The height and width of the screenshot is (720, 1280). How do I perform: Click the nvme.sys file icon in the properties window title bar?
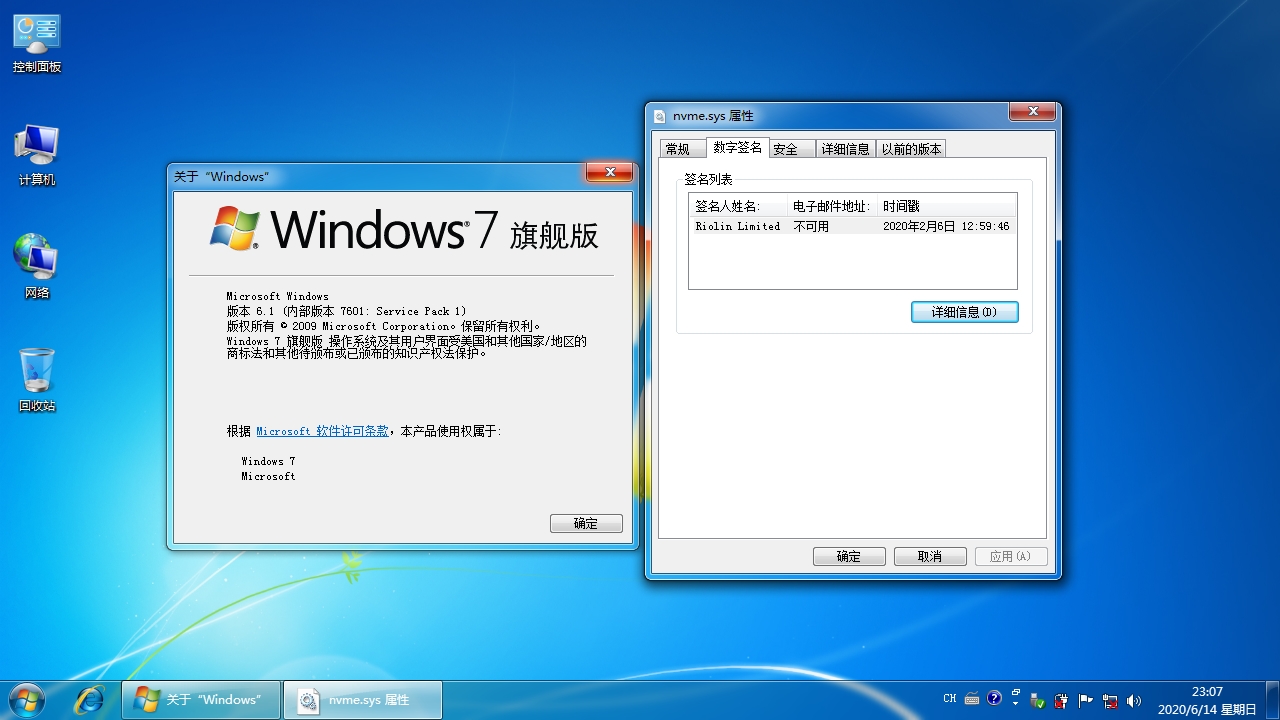660,116
